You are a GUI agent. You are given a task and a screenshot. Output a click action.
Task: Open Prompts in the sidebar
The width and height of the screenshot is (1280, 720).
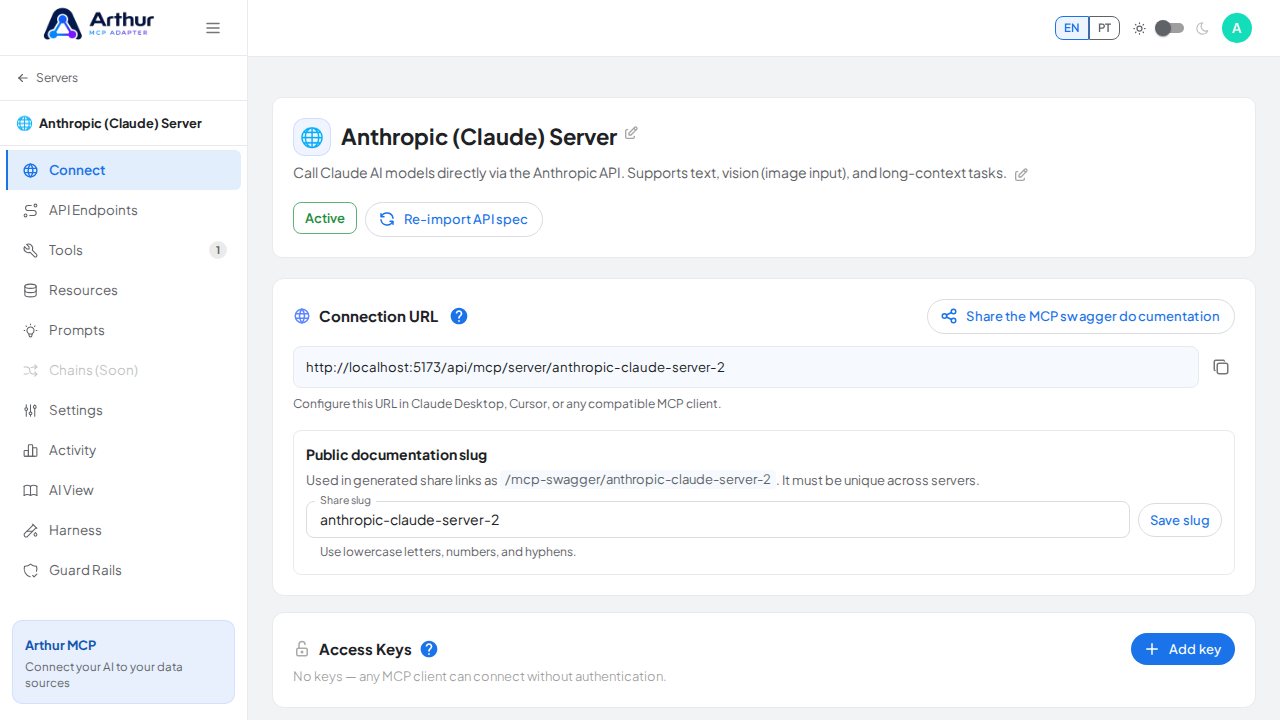point(123,330)
